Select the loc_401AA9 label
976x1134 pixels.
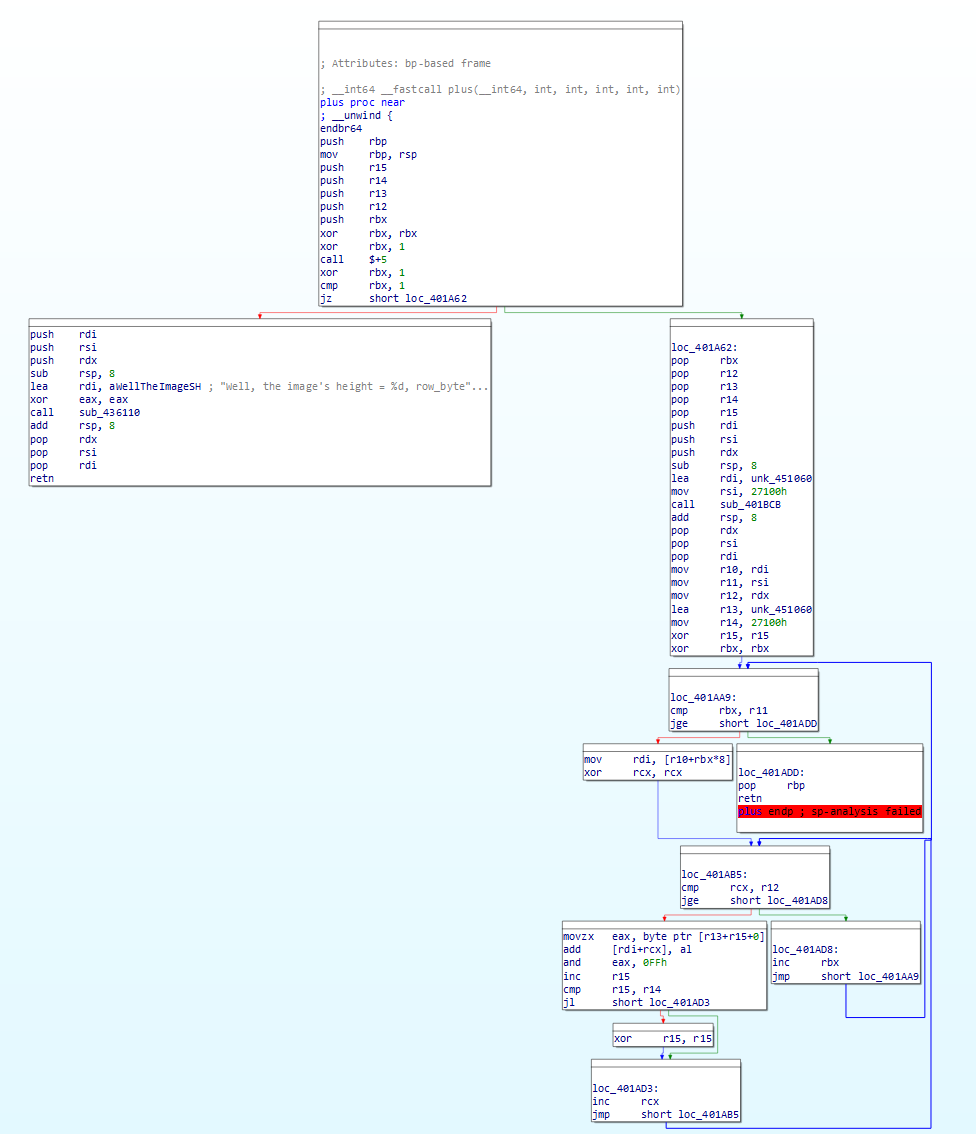pos(704,697)
